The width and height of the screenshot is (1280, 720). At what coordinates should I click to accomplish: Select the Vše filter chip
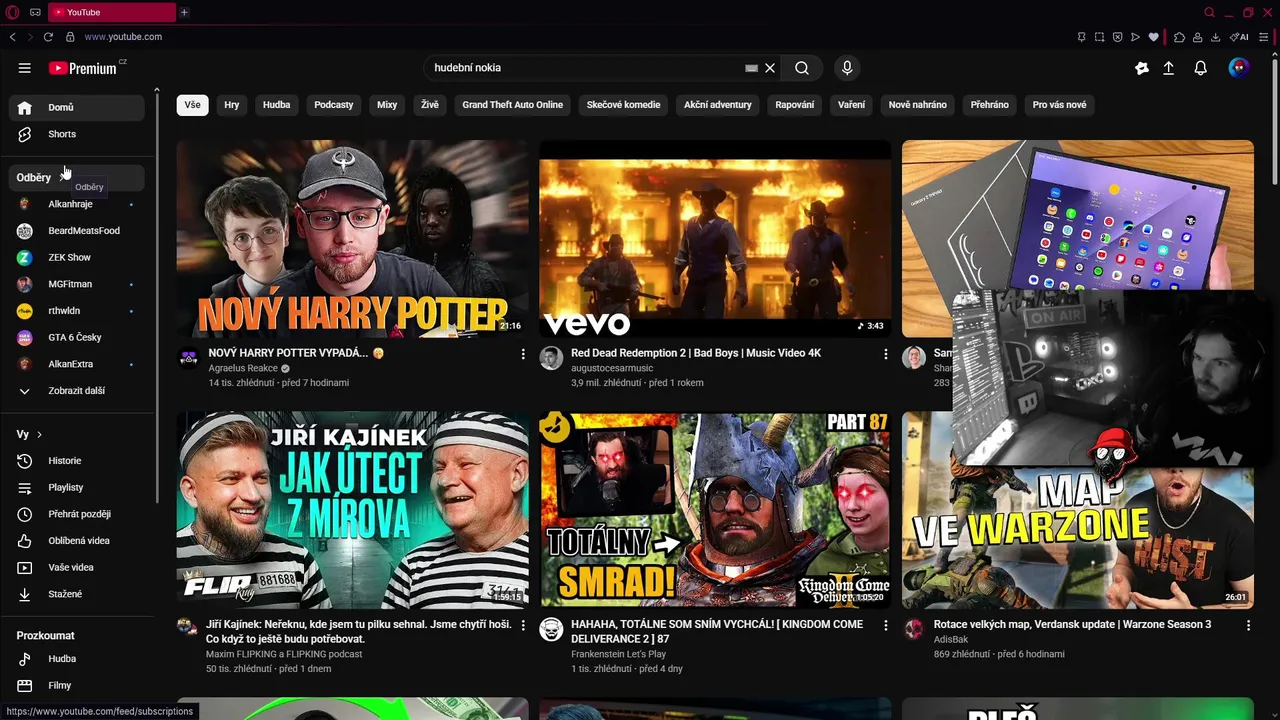coord(192,105)
